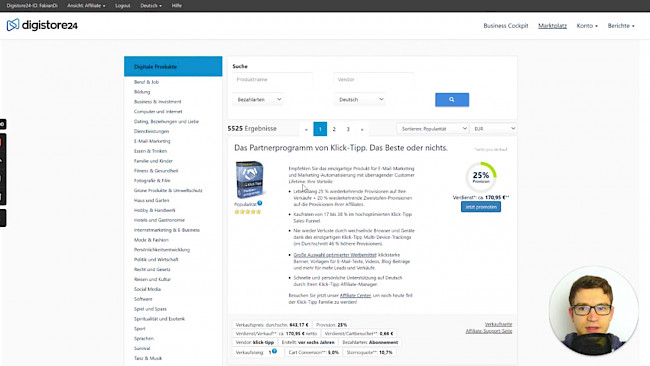Image resolution: width=650 pixels, height=366 pixels.
Task: Click the Verkaufsrang info icon
Action: tap(274, 351)
